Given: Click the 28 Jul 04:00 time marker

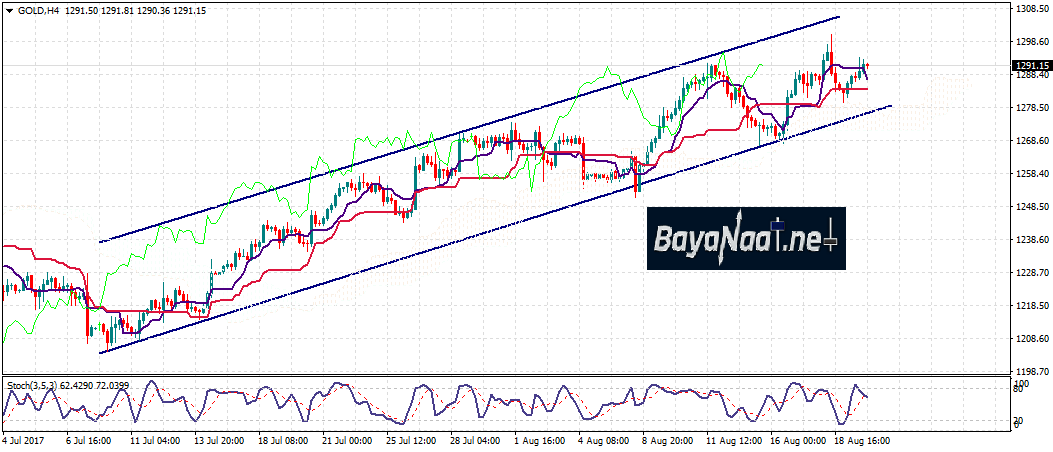Looking at the screenshot, I should pyautogui.click(x=476, y=439).
